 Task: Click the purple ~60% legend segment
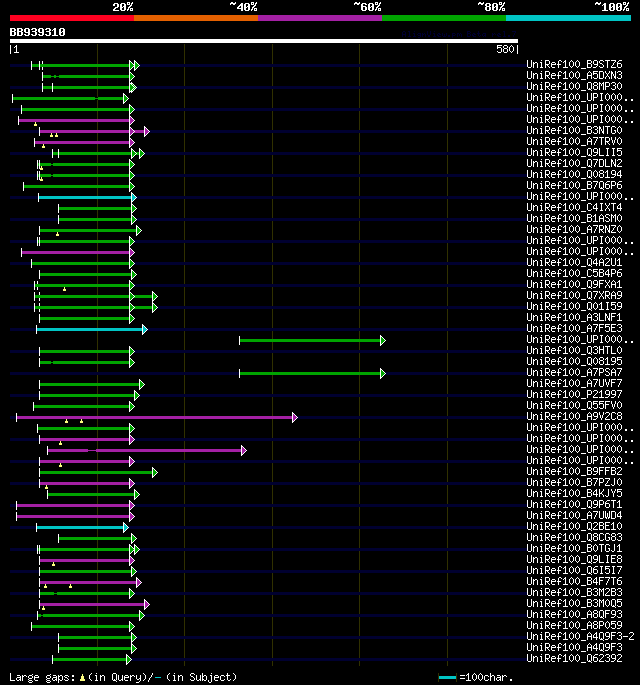[x=320, y=18]
